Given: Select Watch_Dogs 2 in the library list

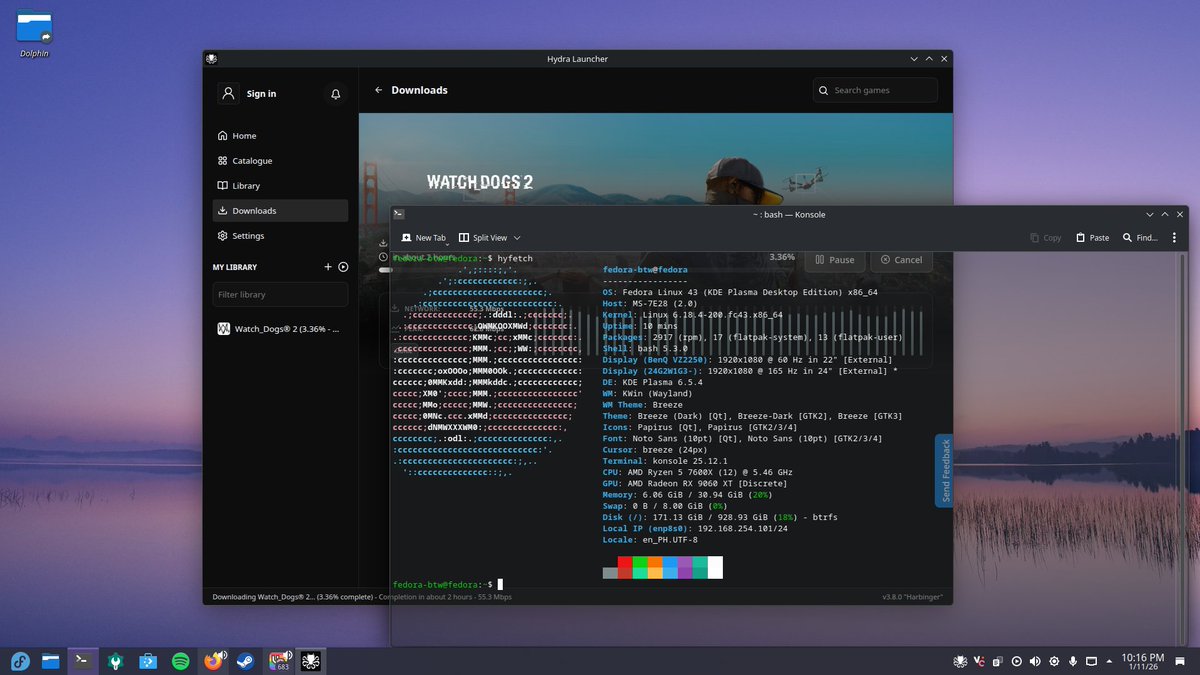Looking at the screenshot, I should 280,329.
